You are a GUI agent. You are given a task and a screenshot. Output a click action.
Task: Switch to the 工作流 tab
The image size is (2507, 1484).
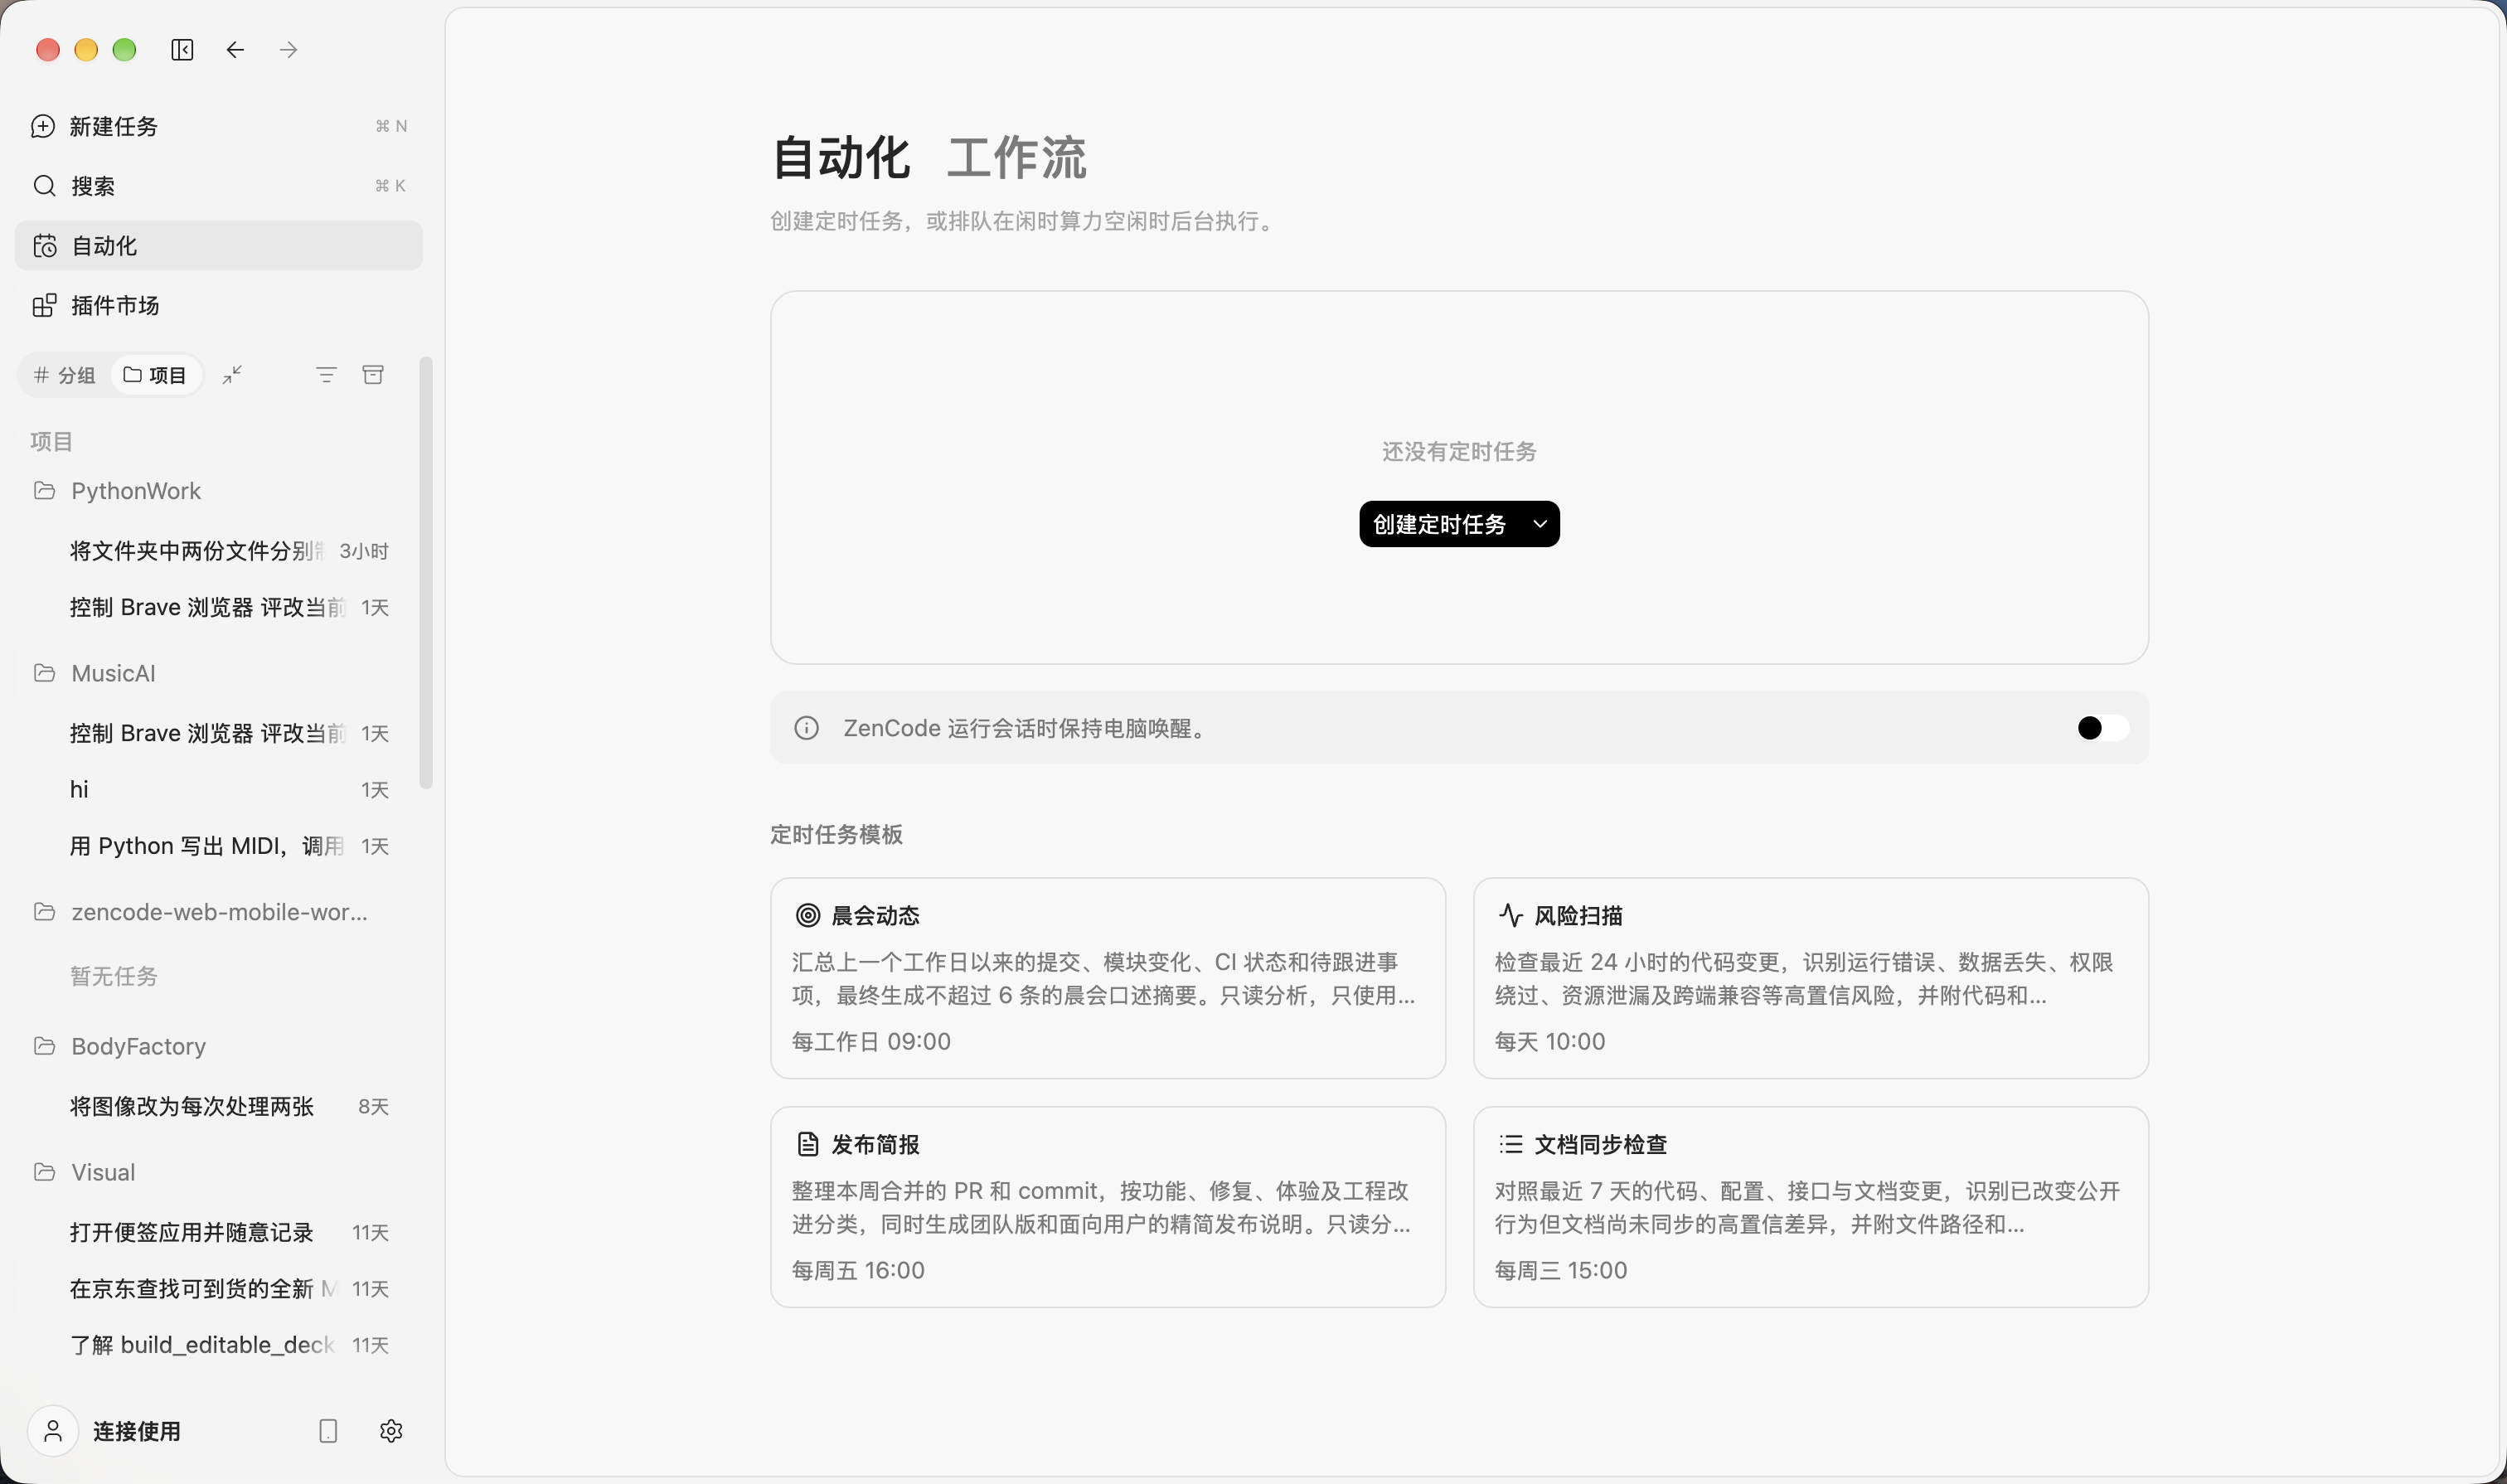1016,158
